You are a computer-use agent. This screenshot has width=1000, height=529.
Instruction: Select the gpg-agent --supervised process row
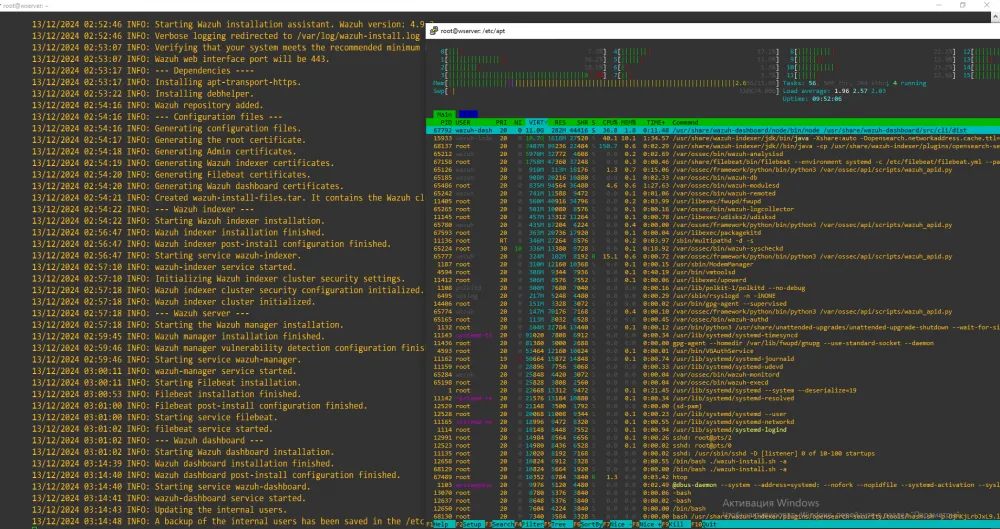coord(713,304)
